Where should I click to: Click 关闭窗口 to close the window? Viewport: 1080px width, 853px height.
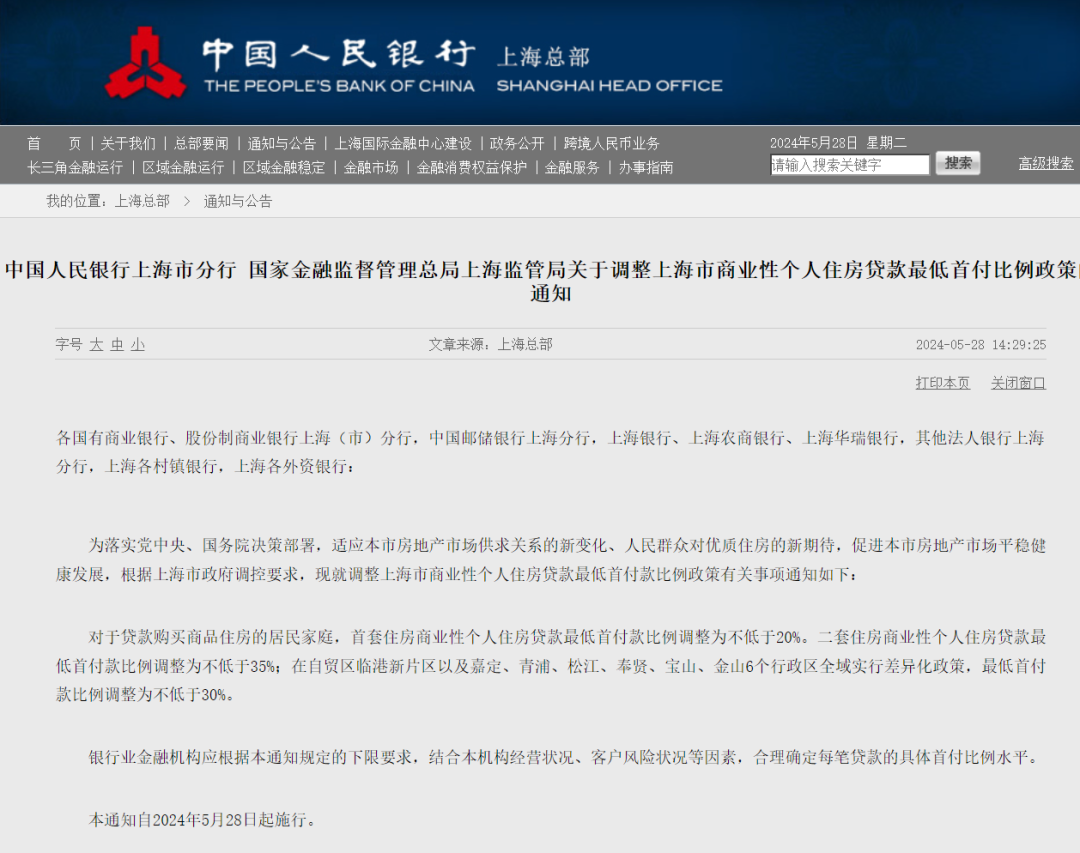tap(1017, 382)
